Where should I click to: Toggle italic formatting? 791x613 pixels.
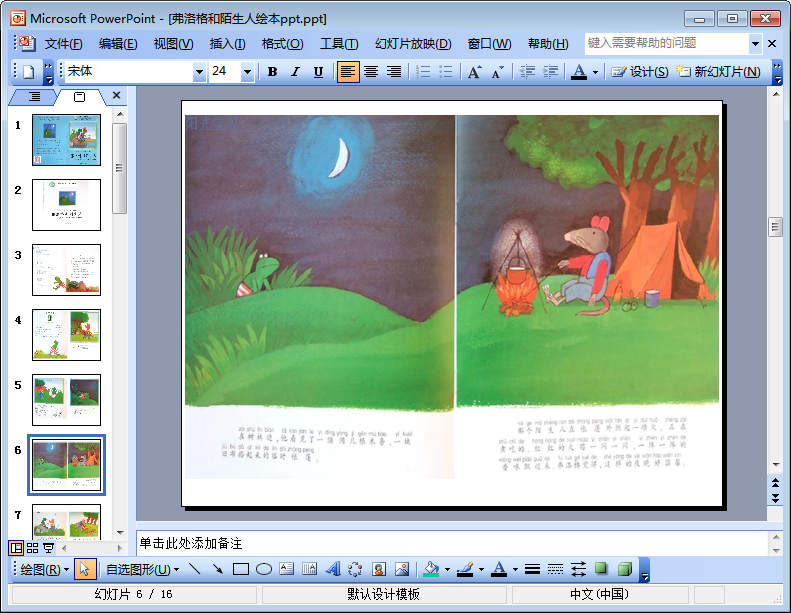(x=296, y=72)
